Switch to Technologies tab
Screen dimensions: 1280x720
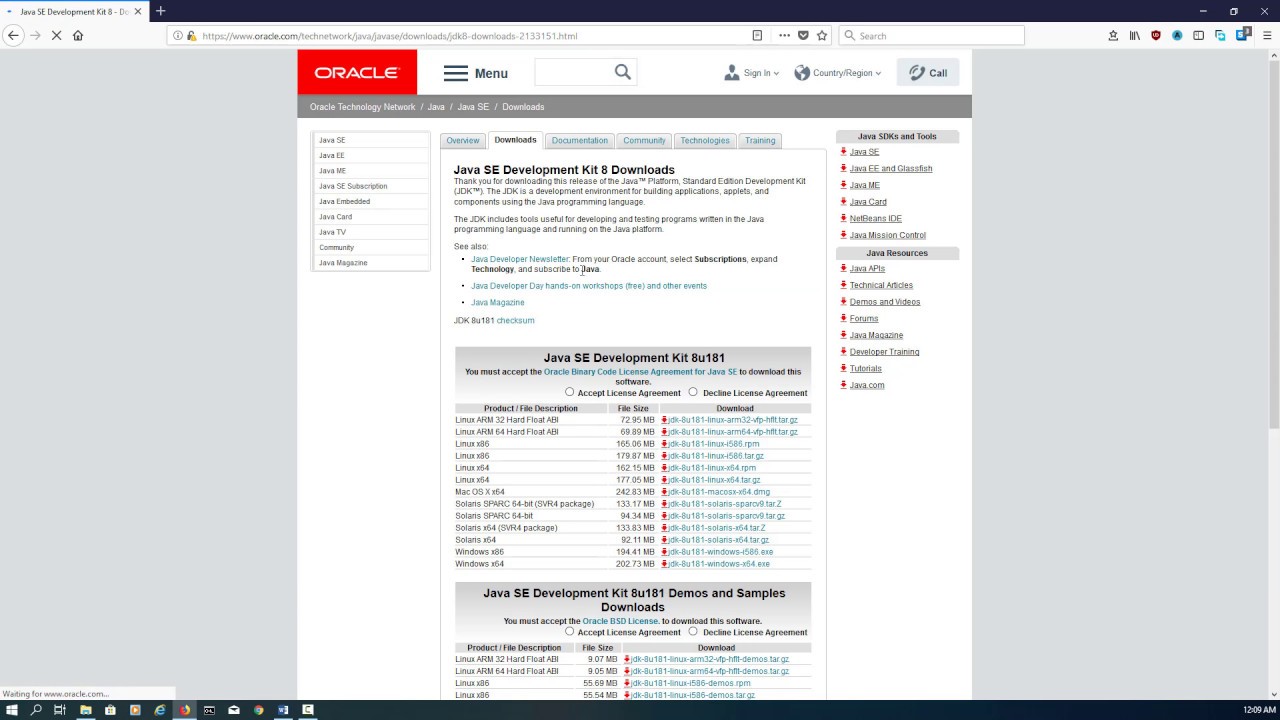(705, 140)
